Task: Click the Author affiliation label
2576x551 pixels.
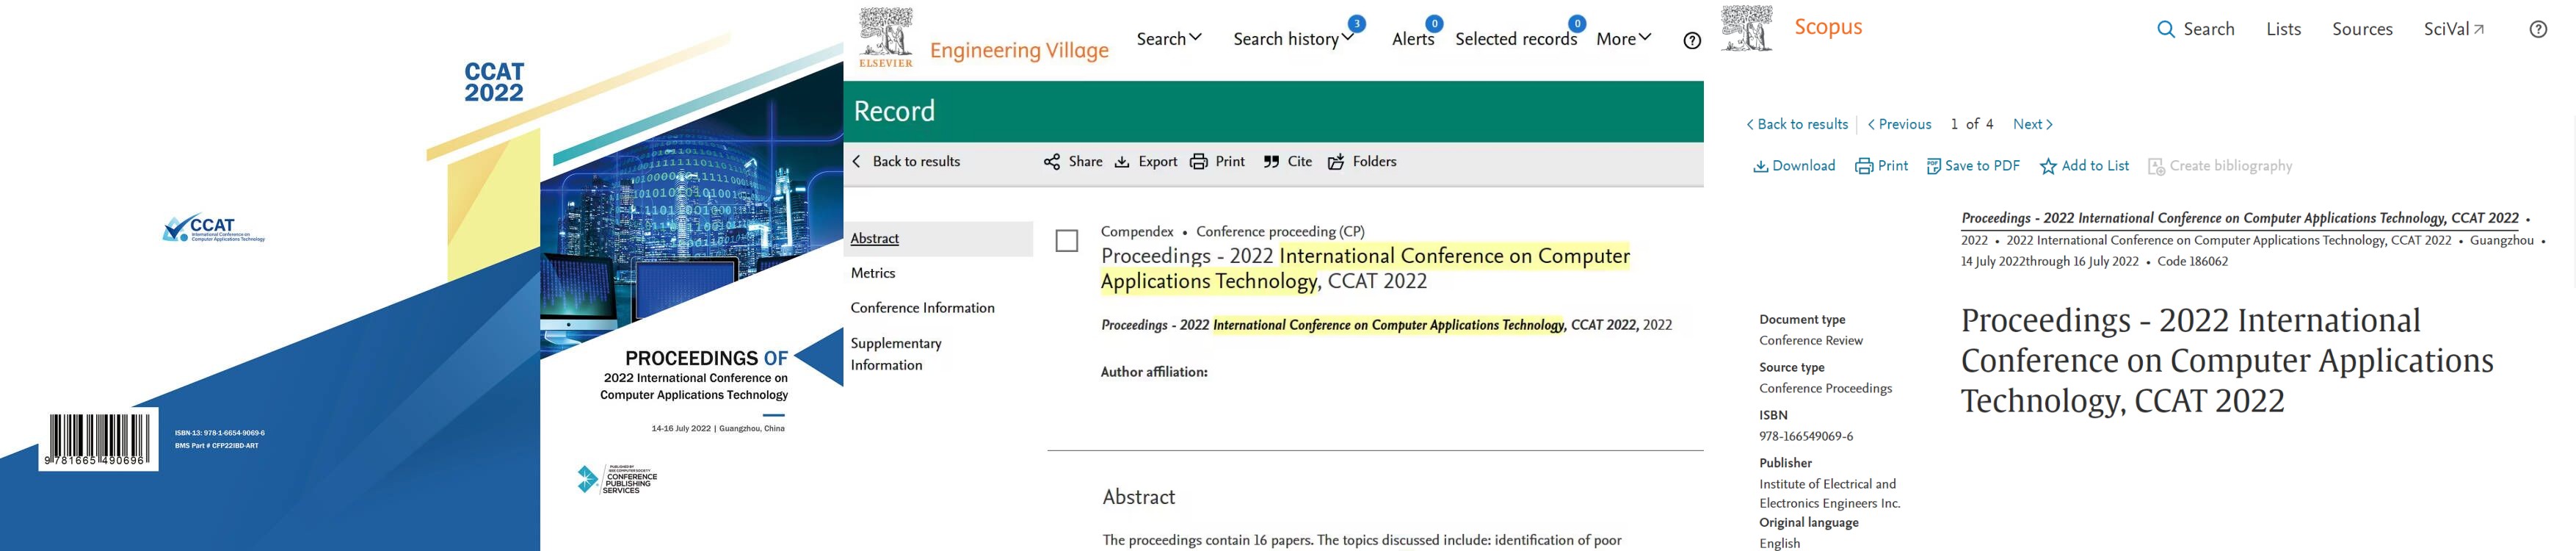Action: tap(1154, 372)
